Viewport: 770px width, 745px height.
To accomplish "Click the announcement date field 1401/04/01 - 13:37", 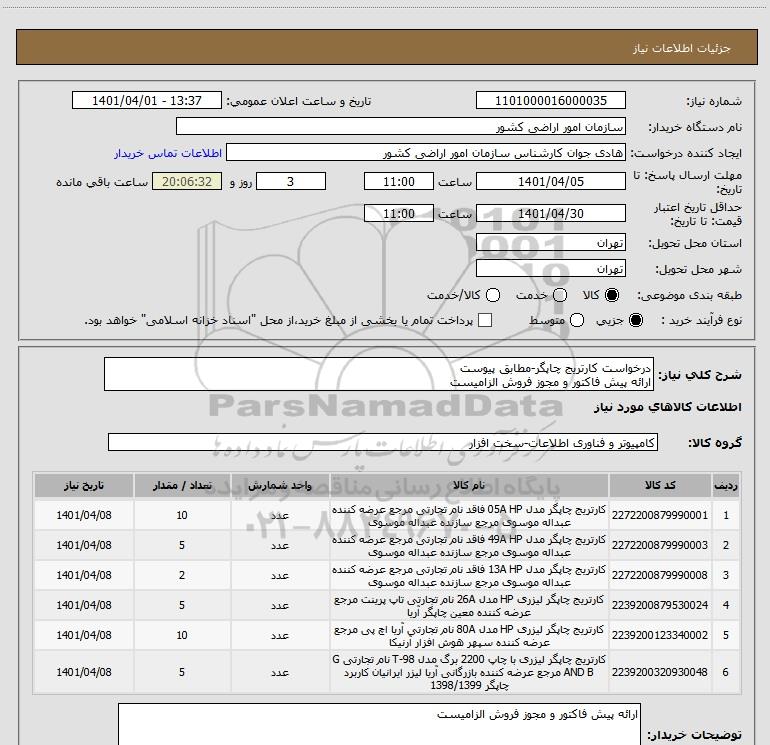I will [147, 100].
